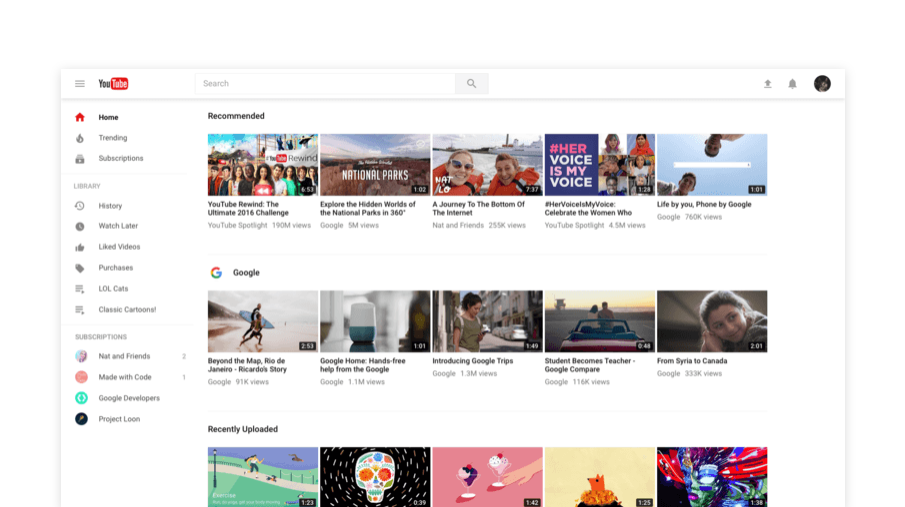Open title 'A Journey To The Bottom Of The Internet'
Image resolution: width=905 pixels, height=507 pixels.
478,208
